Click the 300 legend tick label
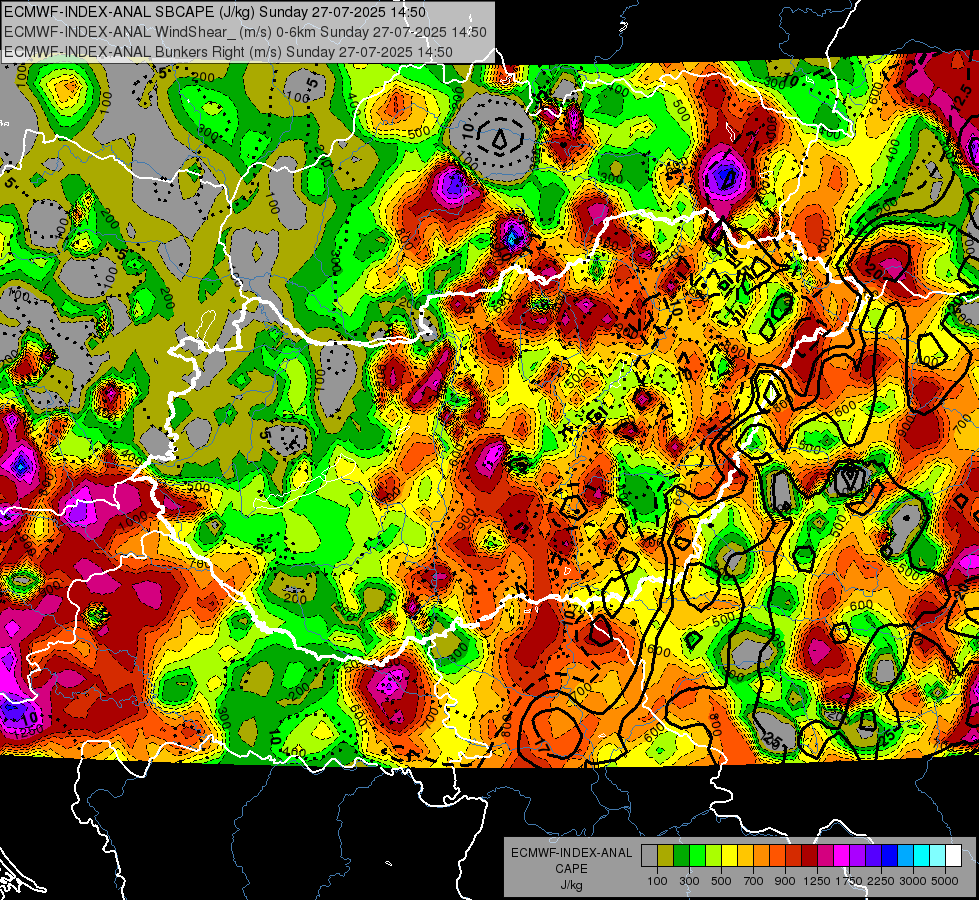The width and height of the screenshot is (979, 900). tap(689, 881)
